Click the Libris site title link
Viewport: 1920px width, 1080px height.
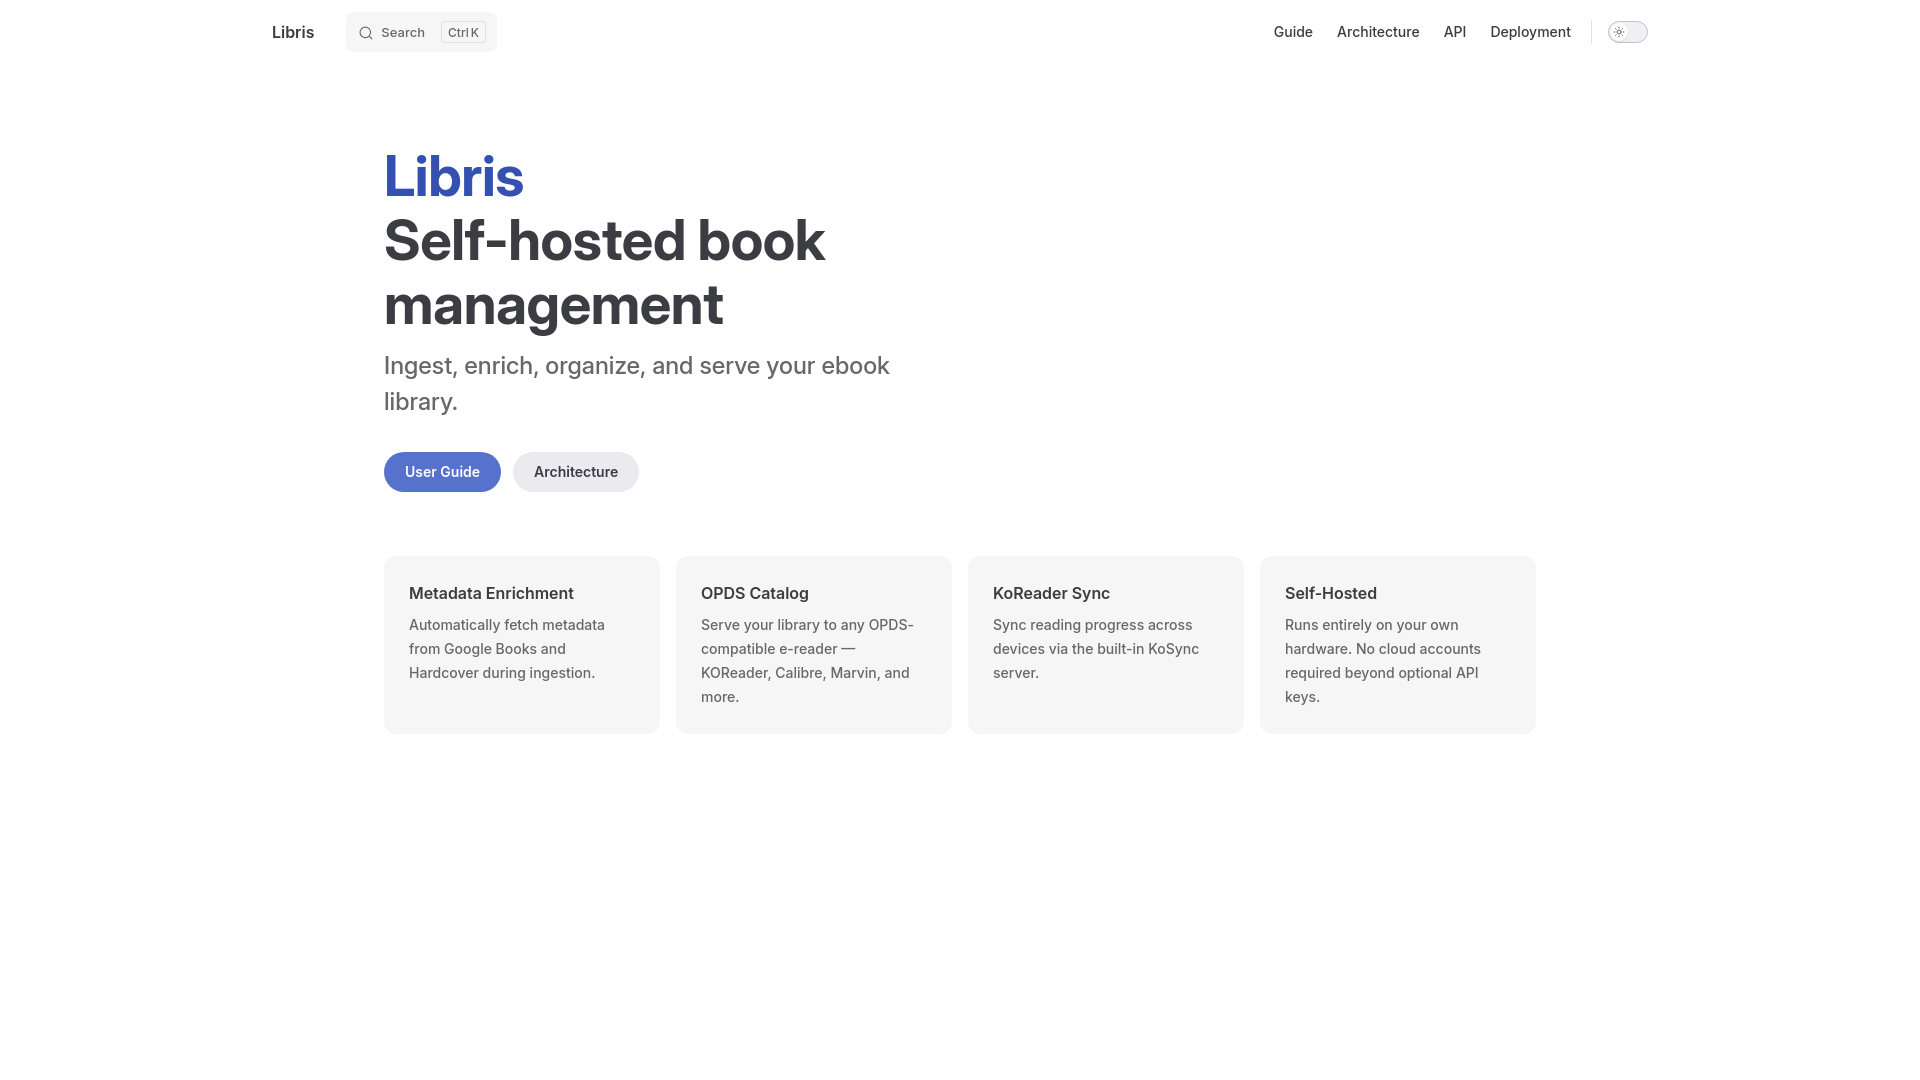(293, 32)
